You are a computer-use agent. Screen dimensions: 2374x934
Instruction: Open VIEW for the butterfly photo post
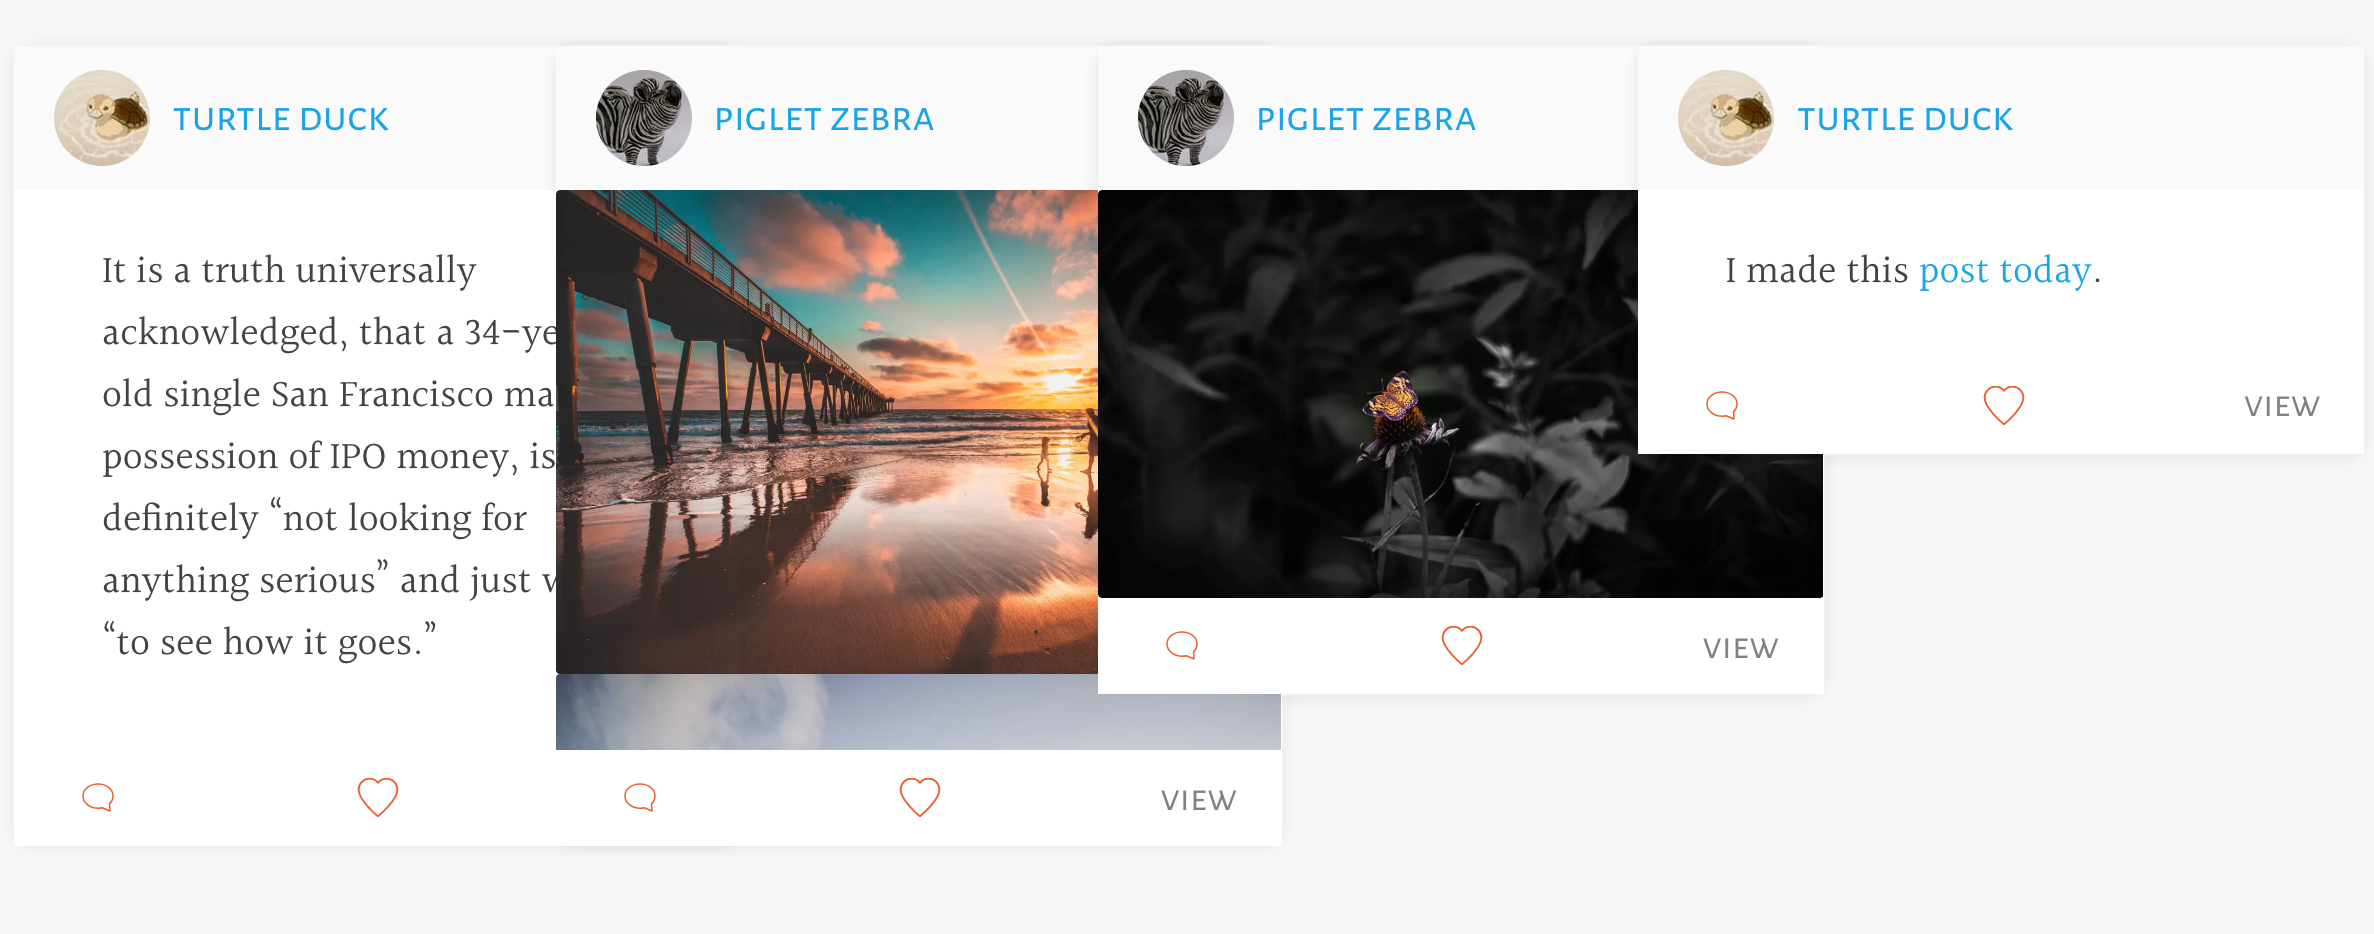pos(1741,648)
